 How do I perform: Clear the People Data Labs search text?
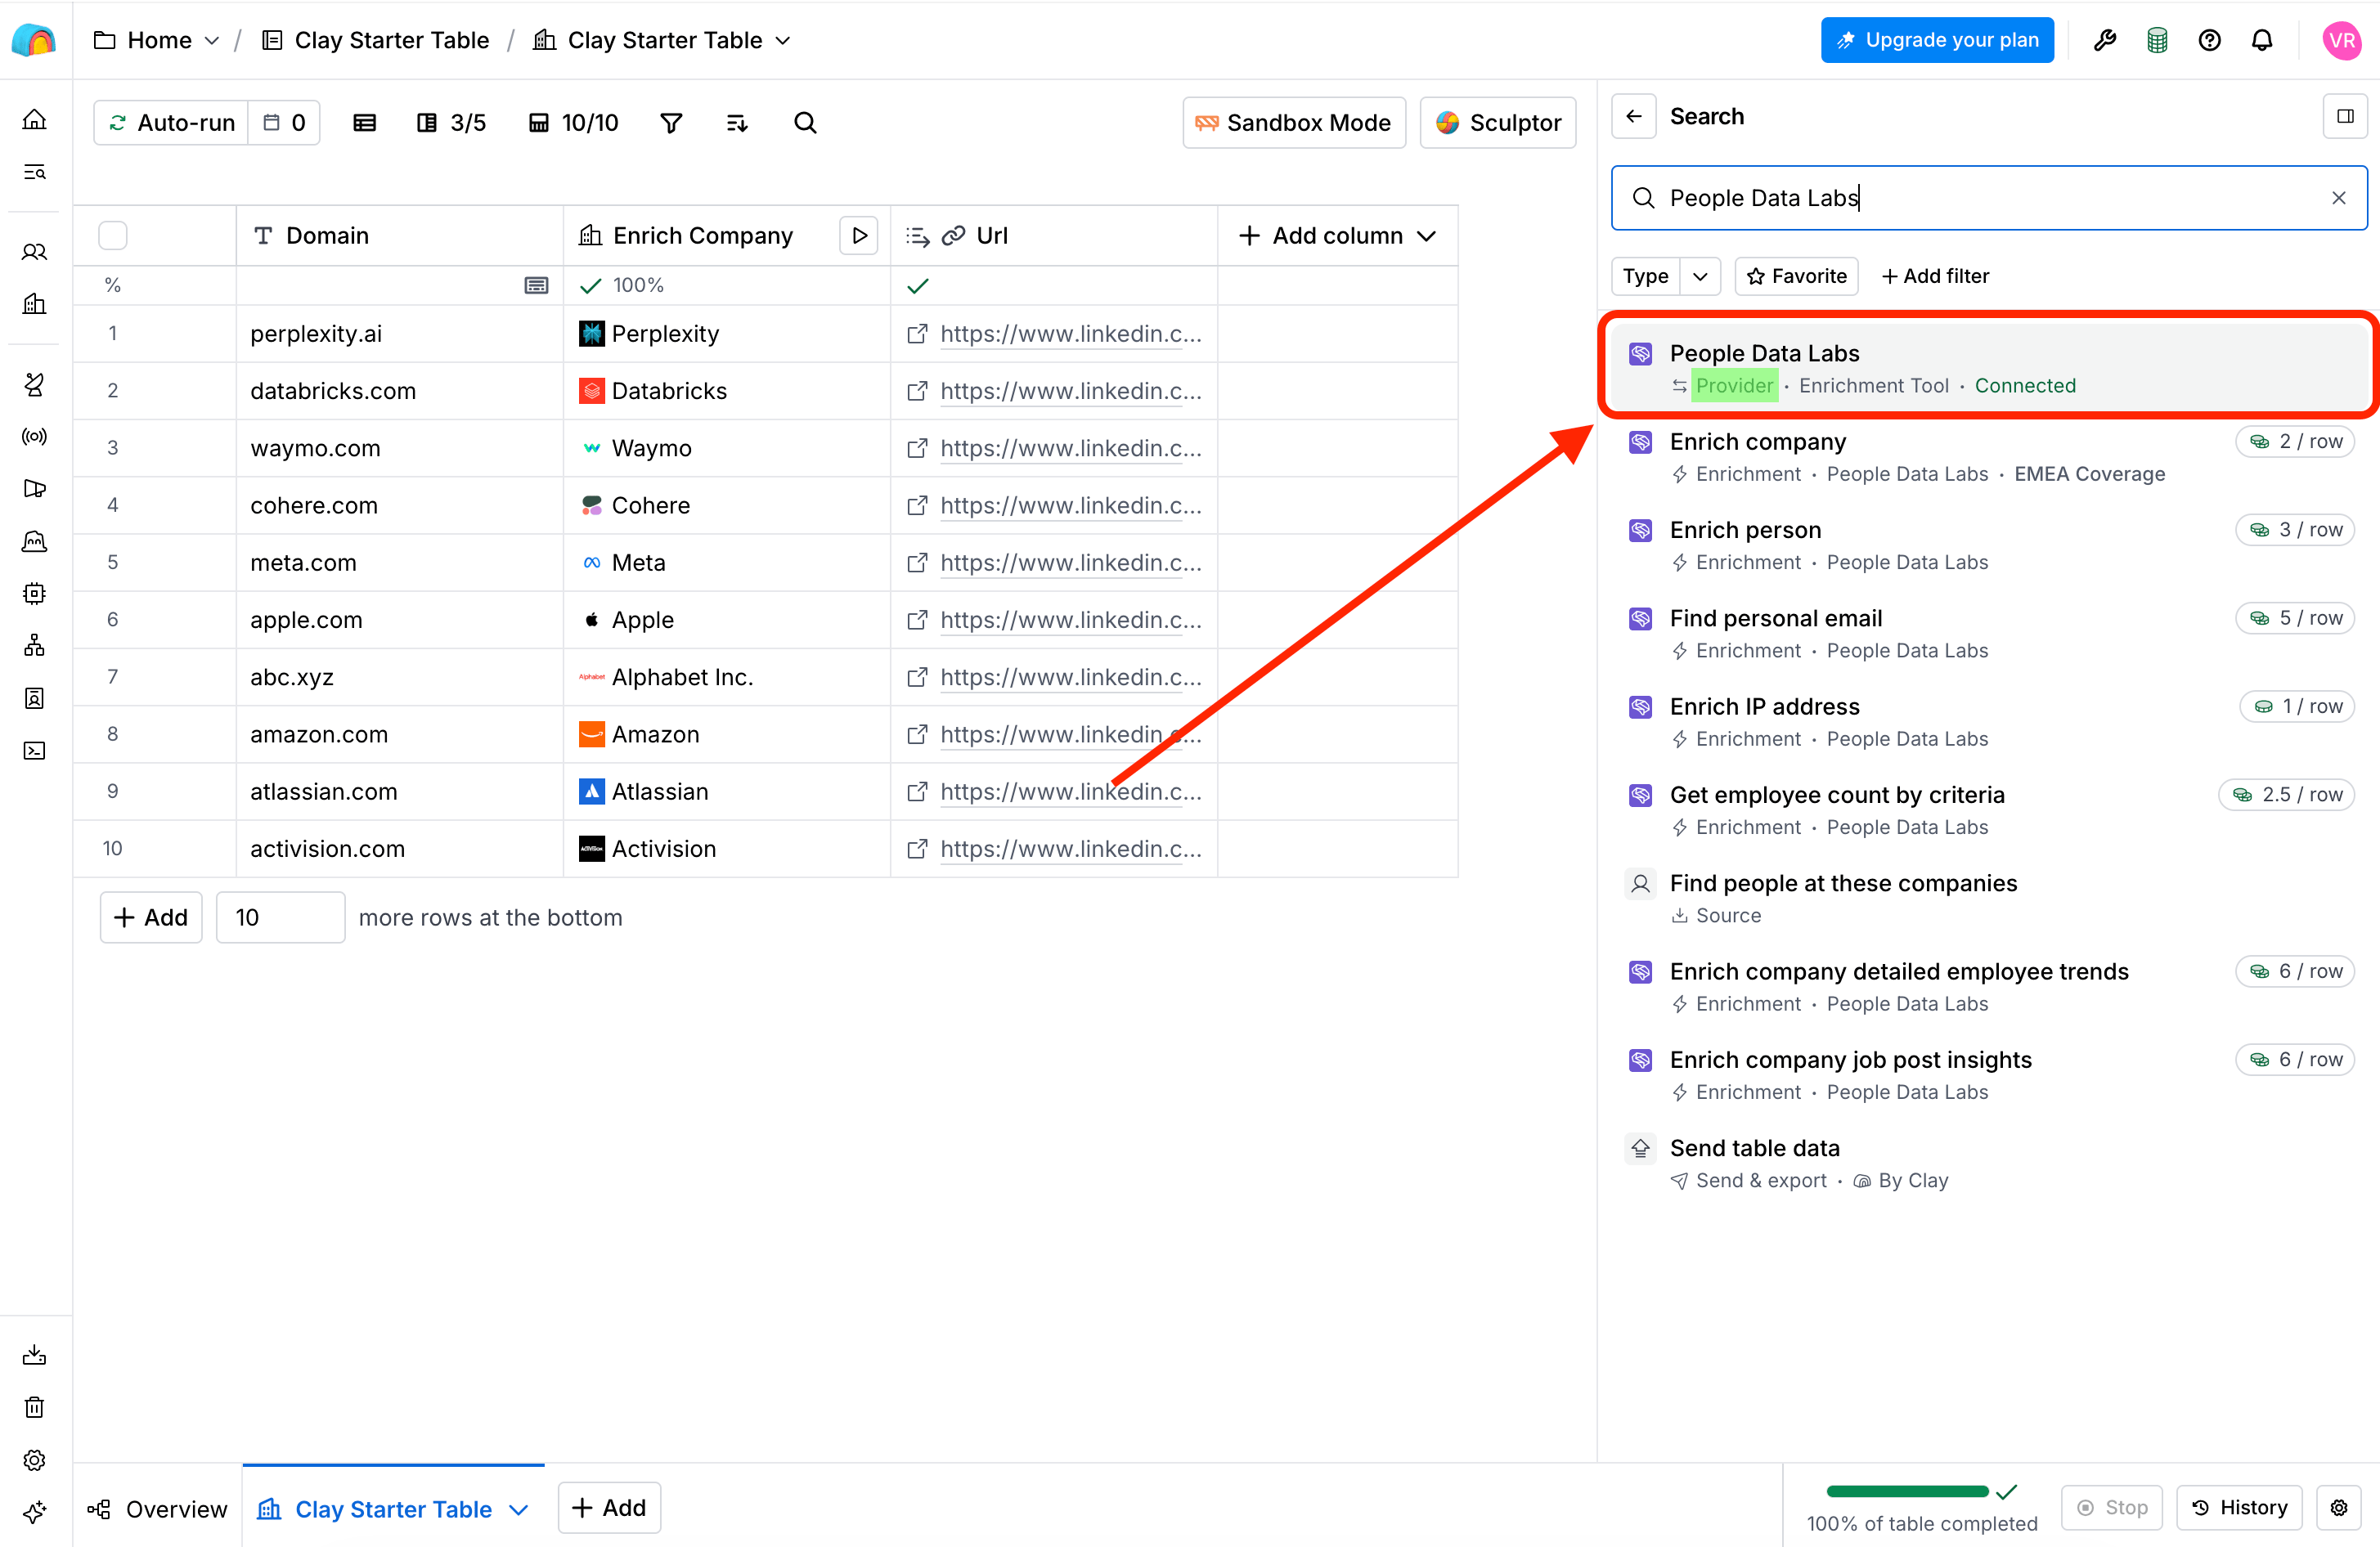(x=2339, y=198)
